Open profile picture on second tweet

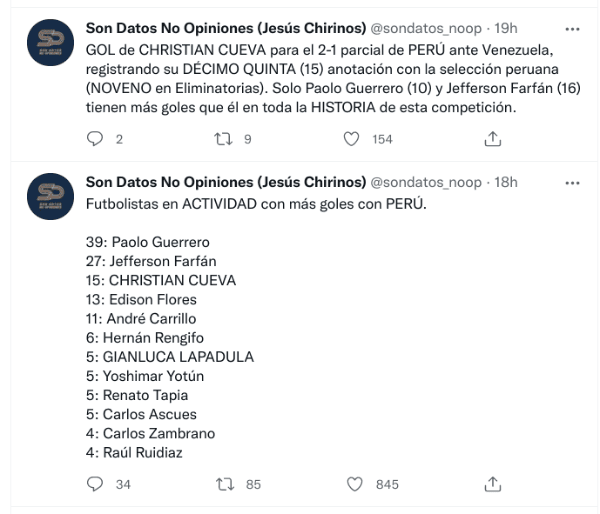click(49, 197)
